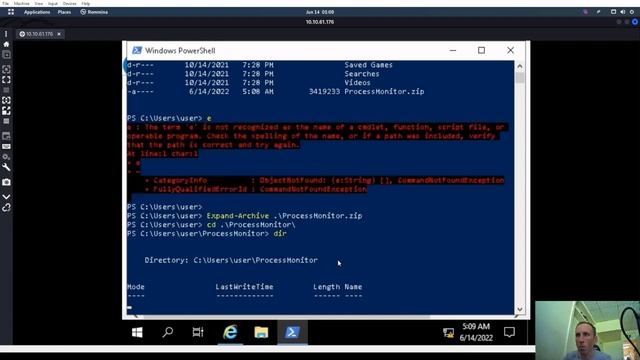Screen dimensions: 640x360
Task: Click the Expand-Archive command text
Action: [x=238, y=216]
